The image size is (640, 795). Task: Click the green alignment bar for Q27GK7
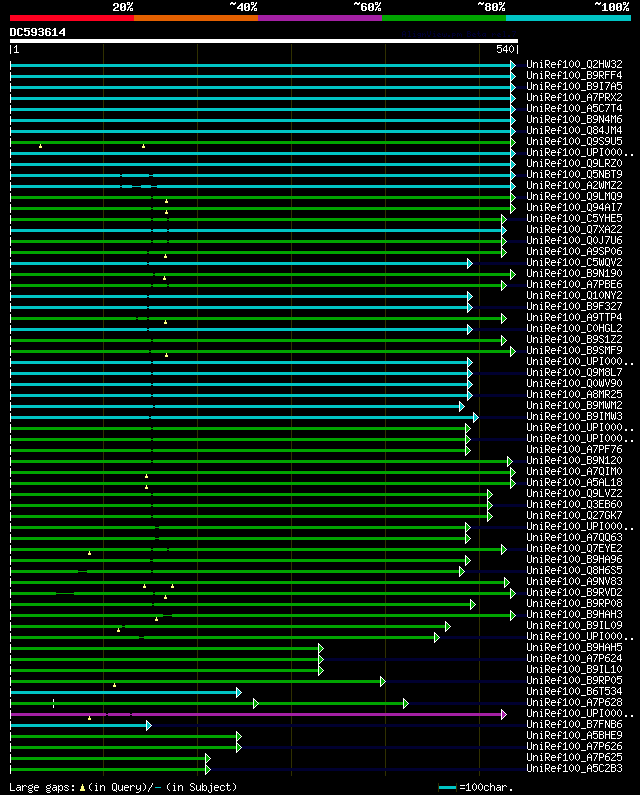point(250,516)
